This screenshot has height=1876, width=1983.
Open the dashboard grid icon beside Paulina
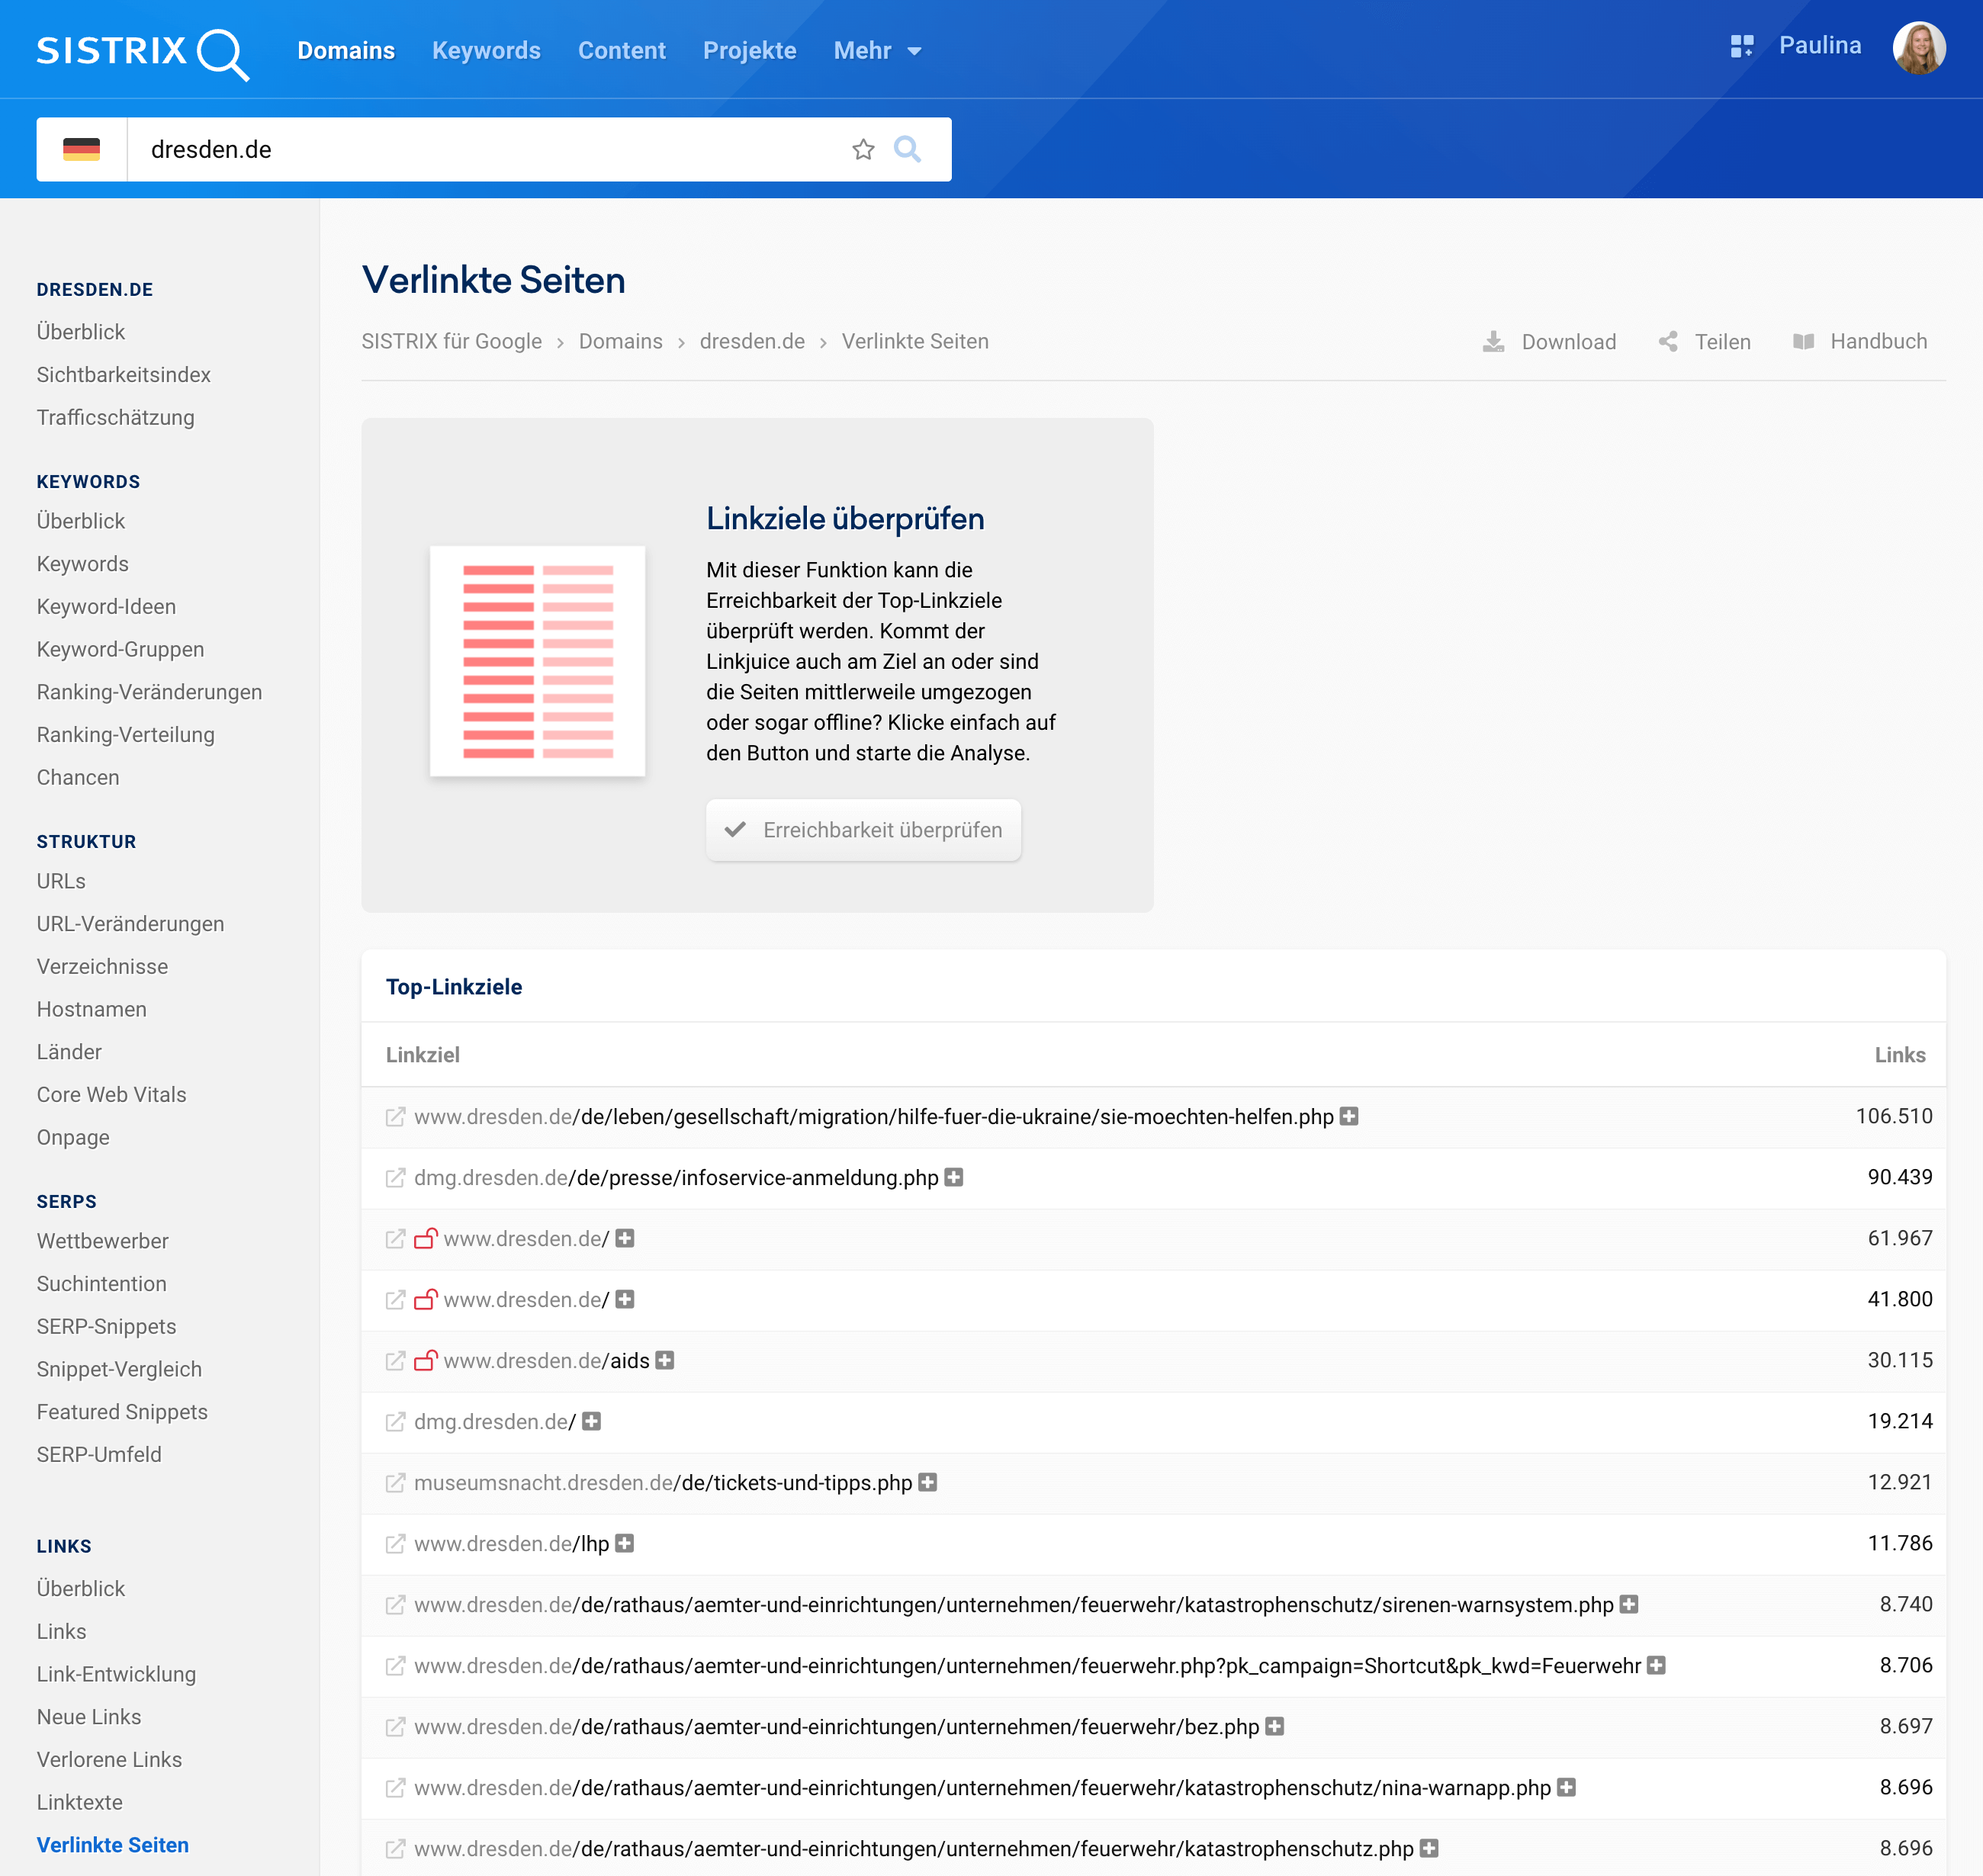point(1741,46)
